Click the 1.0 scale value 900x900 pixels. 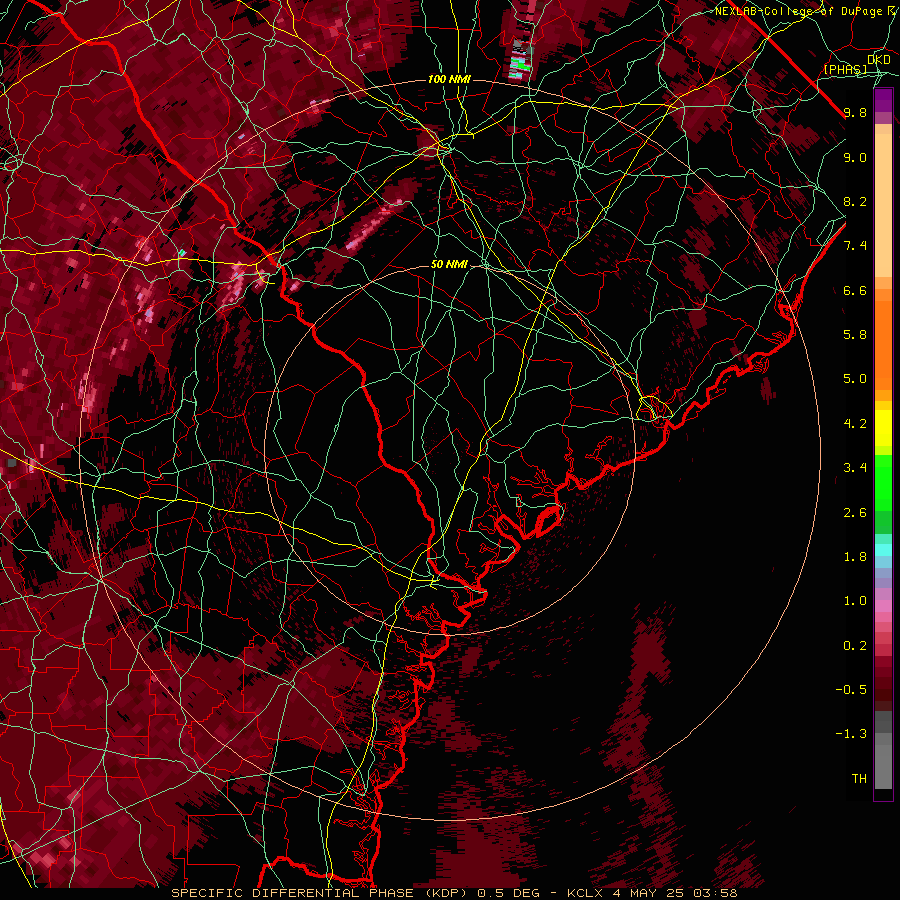point(855,602)
